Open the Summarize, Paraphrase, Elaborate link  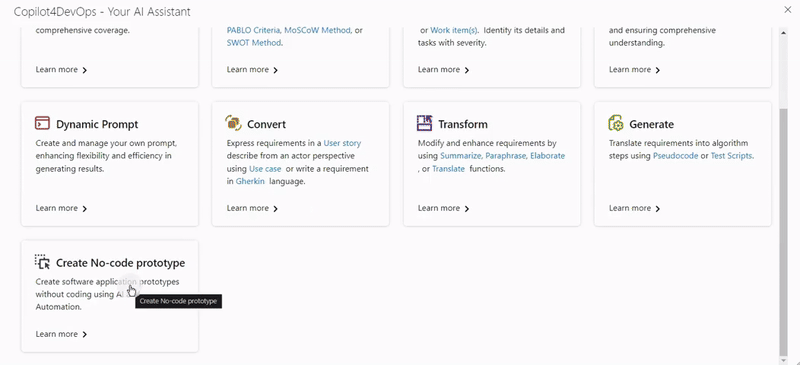click(x=503, y=156)
